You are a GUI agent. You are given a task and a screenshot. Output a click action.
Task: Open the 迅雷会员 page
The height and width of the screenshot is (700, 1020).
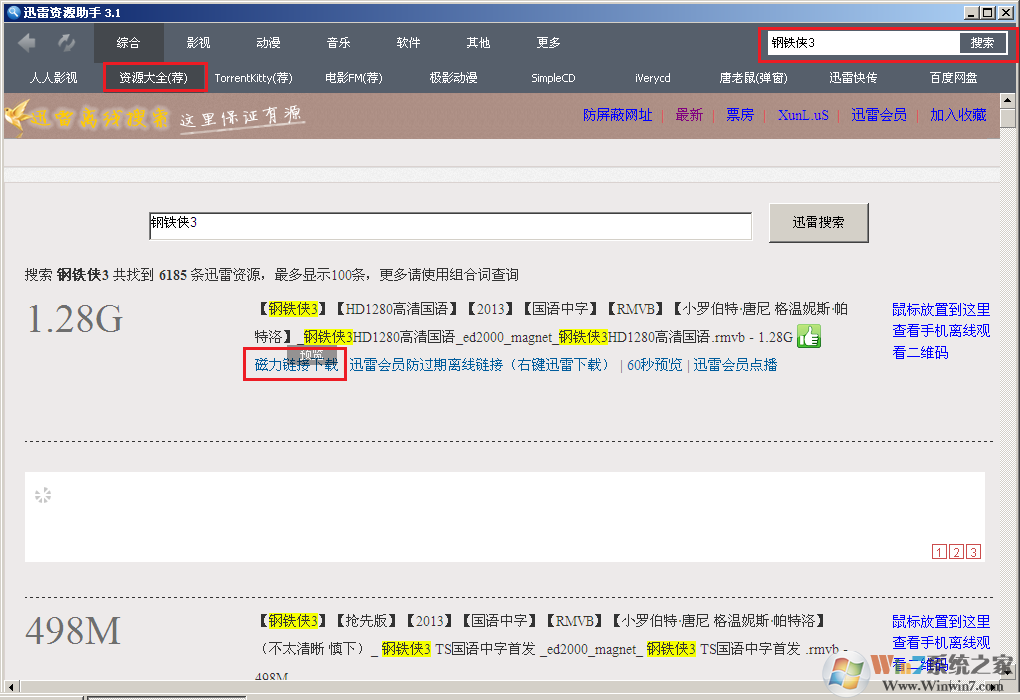click(x=879, y=114)
